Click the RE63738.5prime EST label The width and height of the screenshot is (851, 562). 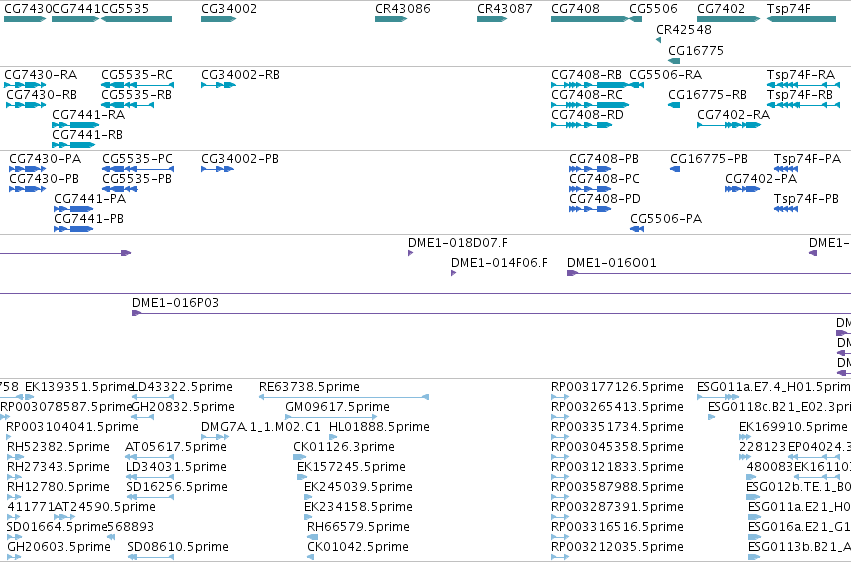coord(309,387)
